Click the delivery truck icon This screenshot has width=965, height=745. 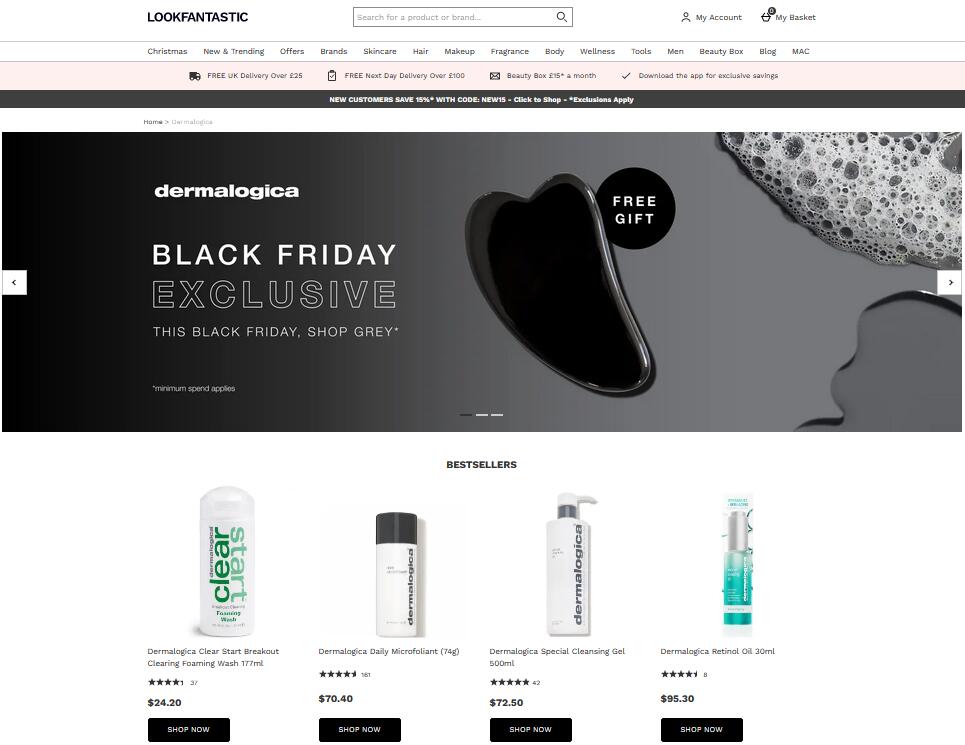(x=194, y=76)
